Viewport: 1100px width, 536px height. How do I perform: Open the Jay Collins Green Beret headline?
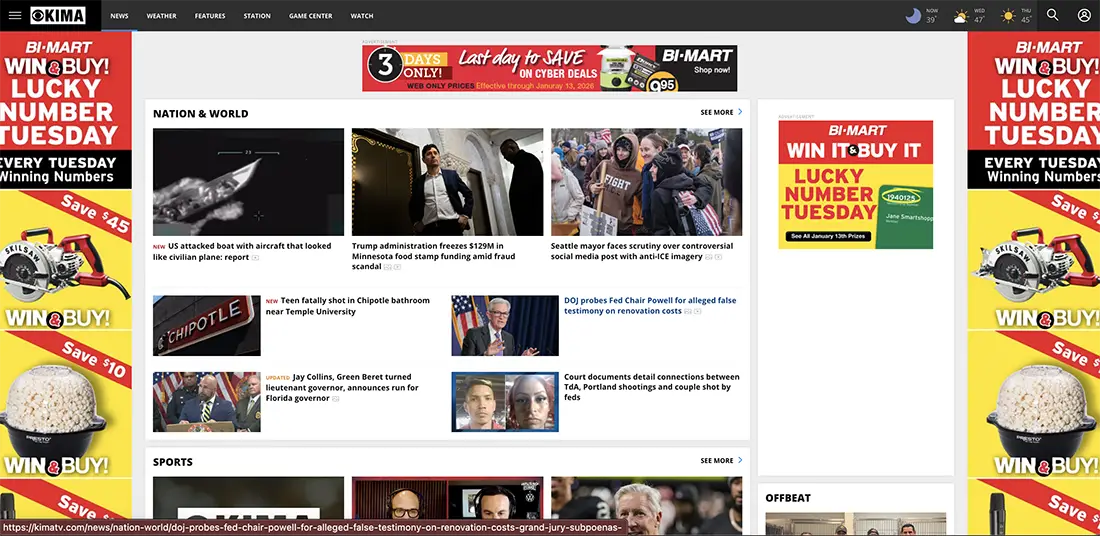point(342,387)
